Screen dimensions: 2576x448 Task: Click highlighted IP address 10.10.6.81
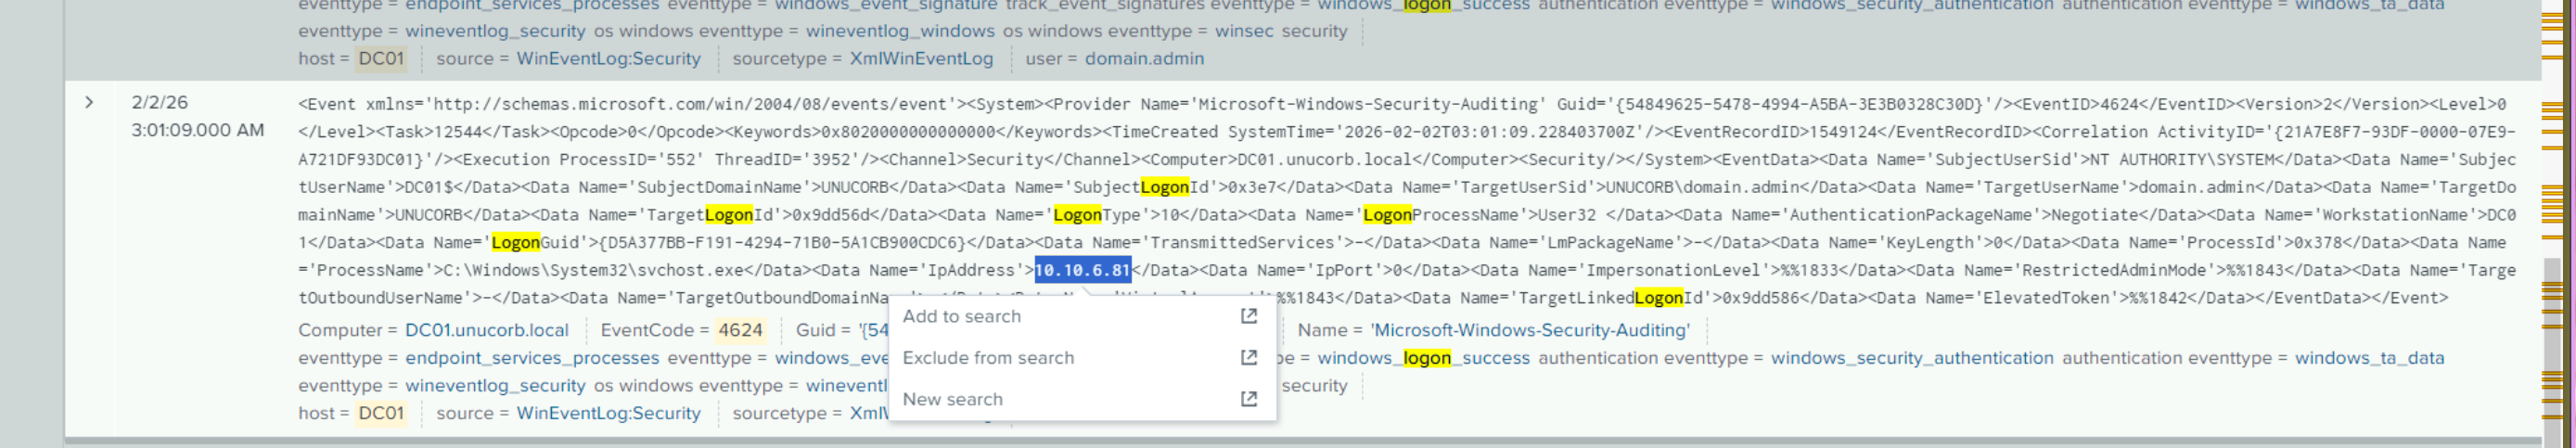coord(1082,270)
